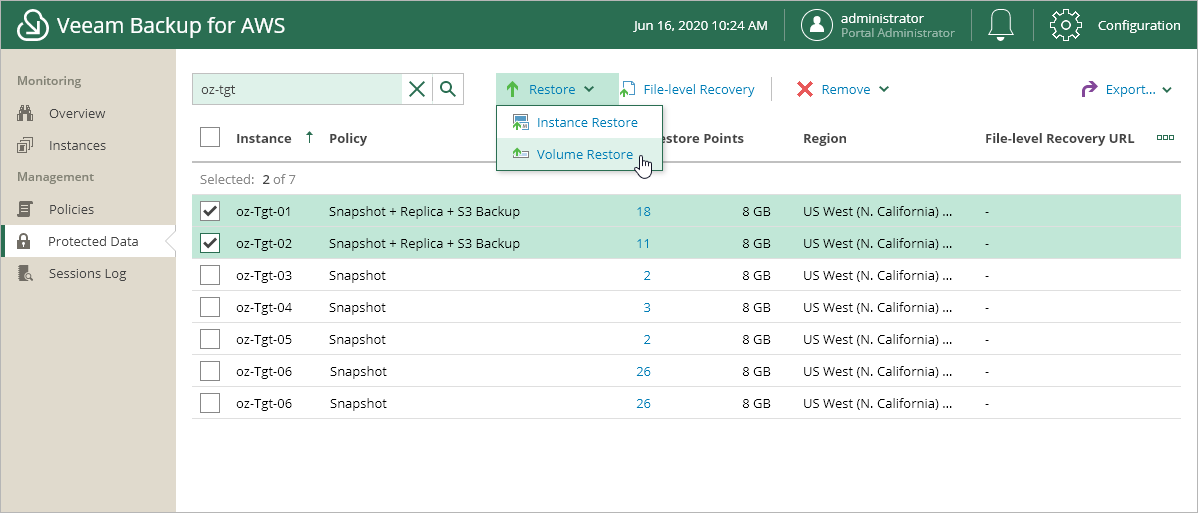This screenshot has height=513, width=1198.
Task: Click the administrator account name
Action: click(x=882, y=18)
